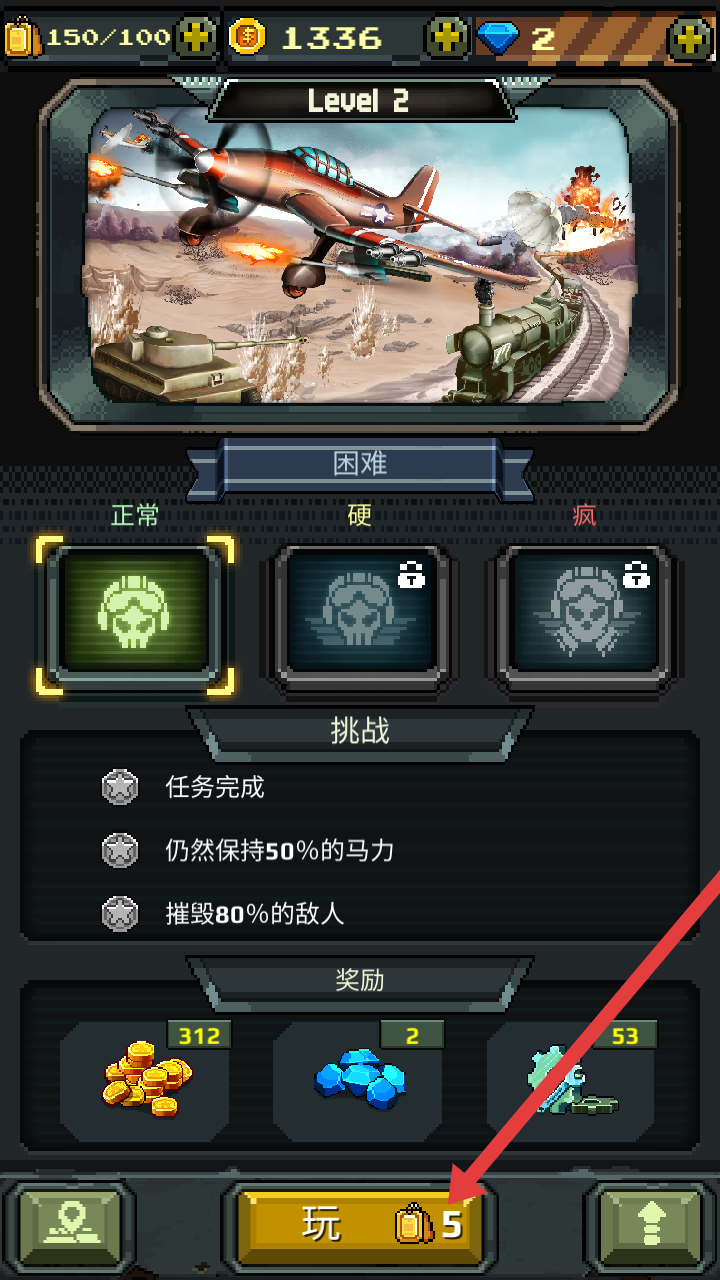
Task: Tap the blue diamond gem icon
Action: click(x=497, y=38)
